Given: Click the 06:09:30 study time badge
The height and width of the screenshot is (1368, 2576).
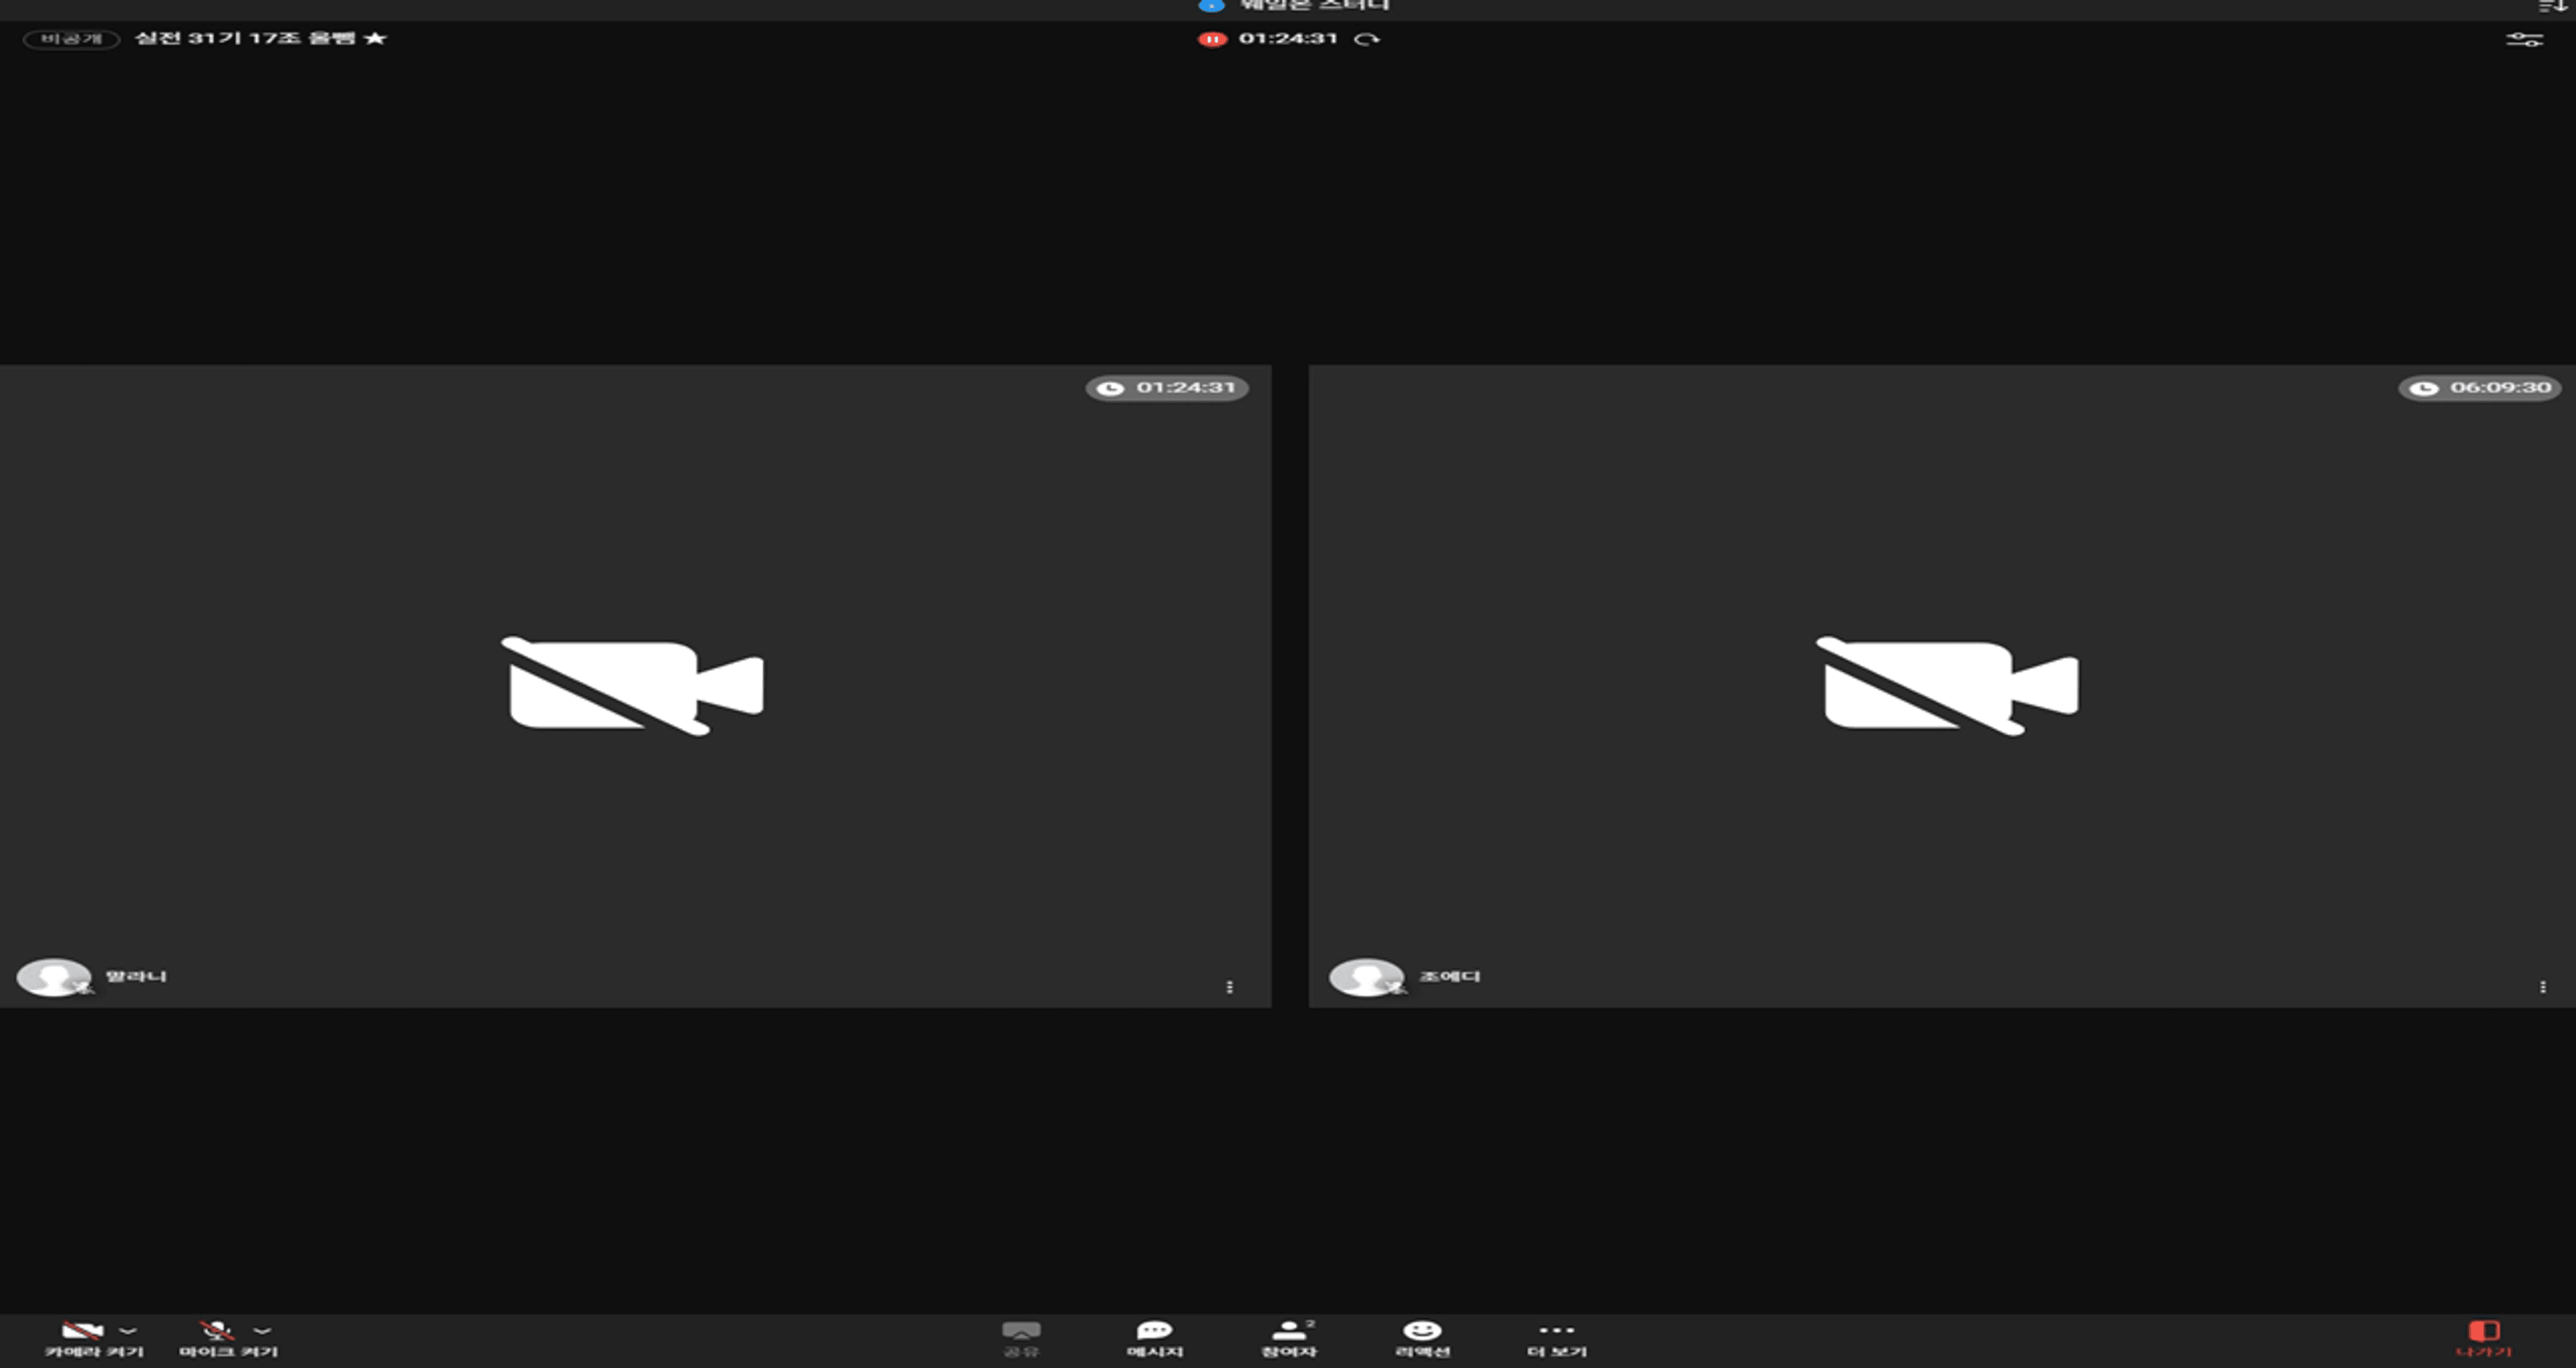Looking at the screenshot, I should 2480,388.
